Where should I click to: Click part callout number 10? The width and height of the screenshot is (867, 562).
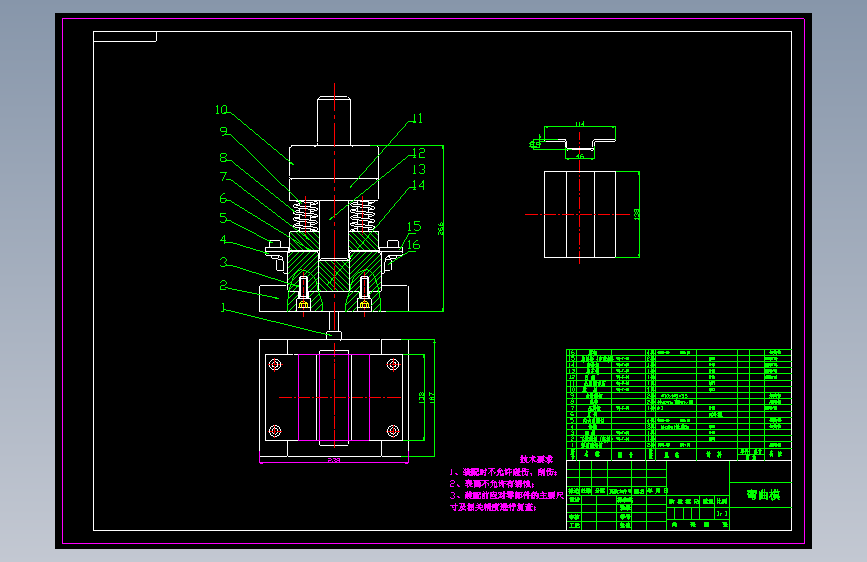pos(221,110)
